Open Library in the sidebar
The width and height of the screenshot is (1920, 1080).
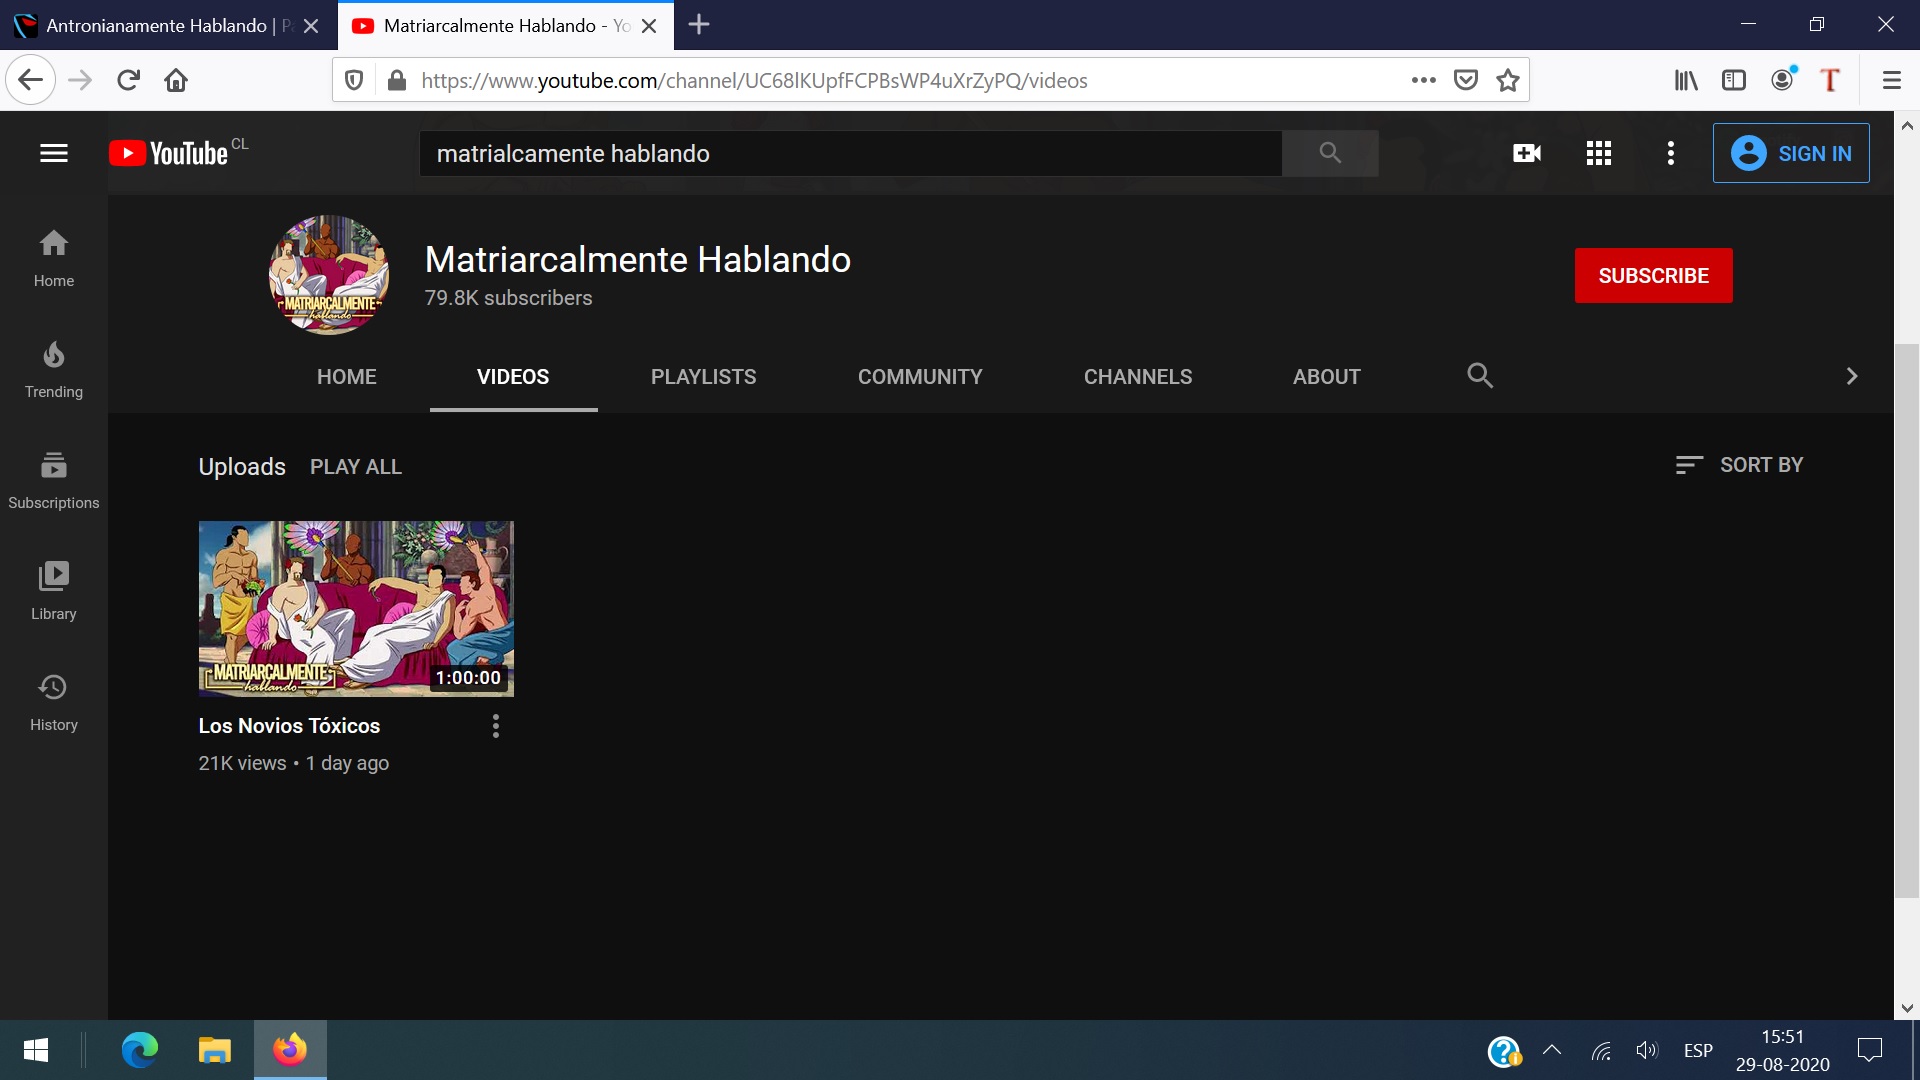tap(54, 591)
